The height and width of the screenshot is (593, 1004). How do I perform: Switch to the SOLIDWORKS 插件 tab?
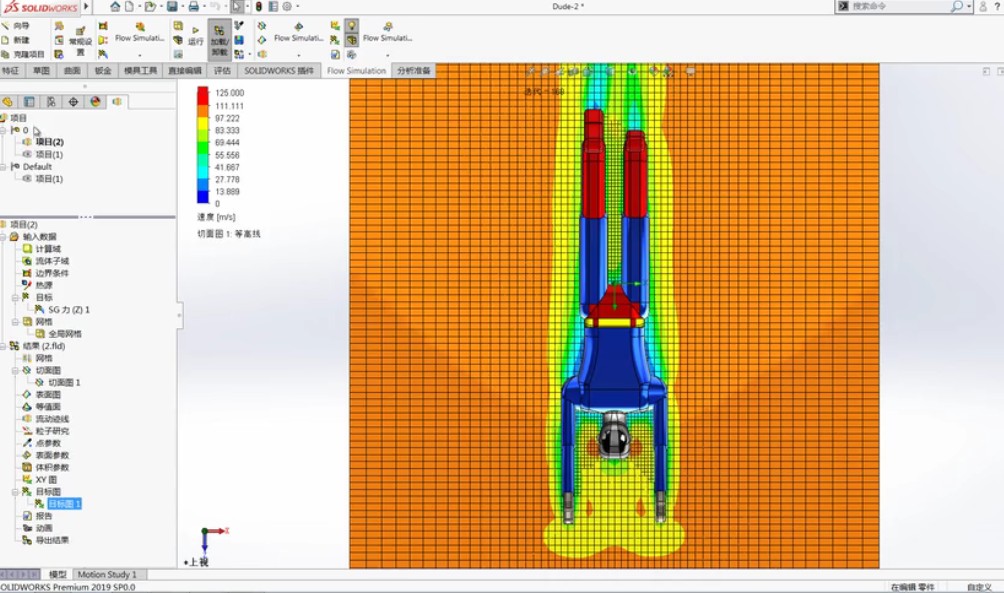279,70
